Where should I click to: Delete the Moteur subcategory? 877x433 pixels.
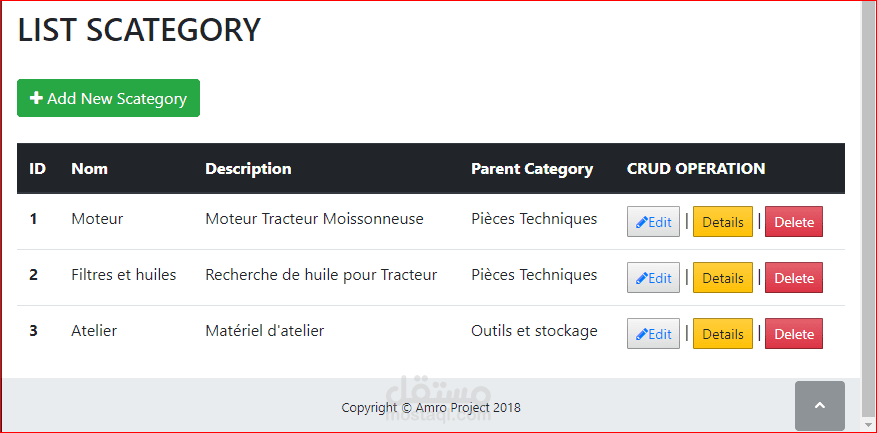click(794, 222)
